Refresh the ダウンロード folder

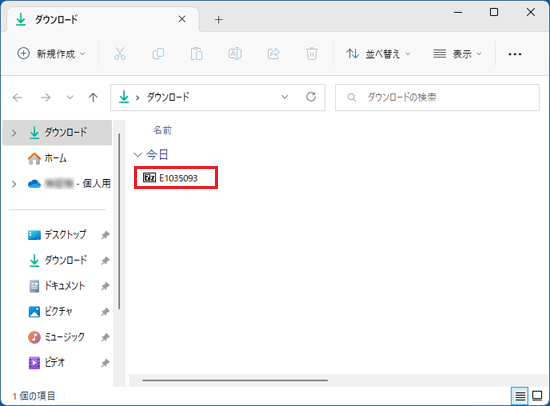pyautogui.click(x=311, y=97)
